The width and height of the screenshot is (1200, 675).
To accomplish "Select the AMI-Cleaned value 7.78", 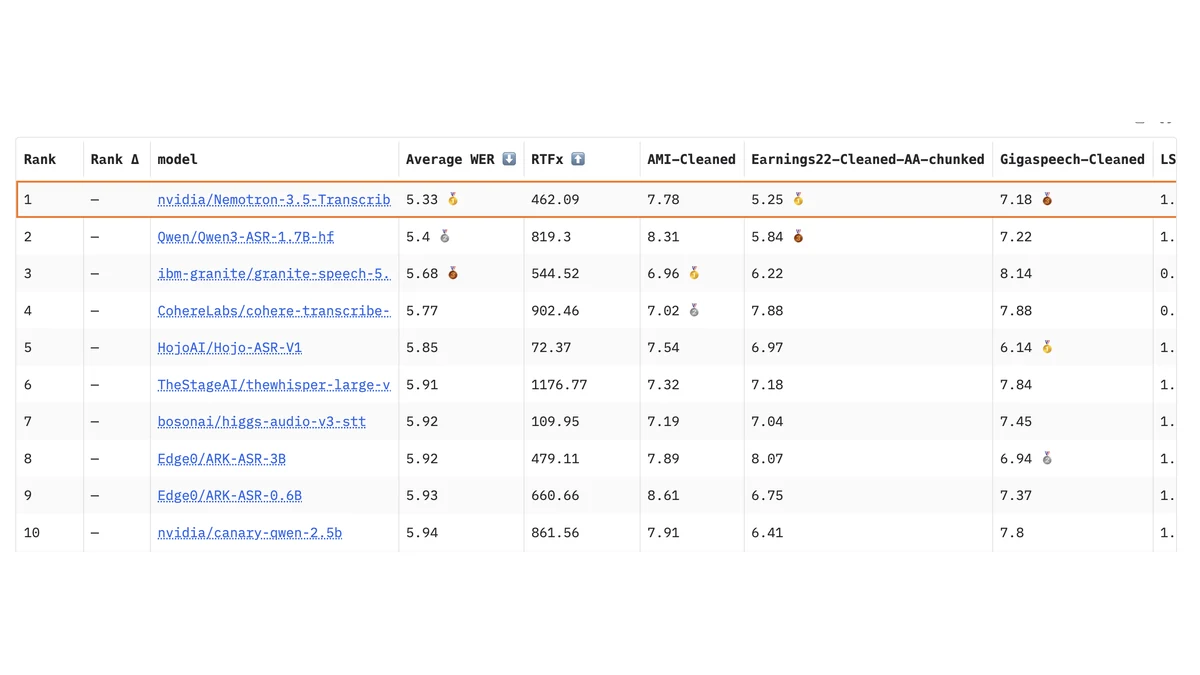I will point(663,199).
